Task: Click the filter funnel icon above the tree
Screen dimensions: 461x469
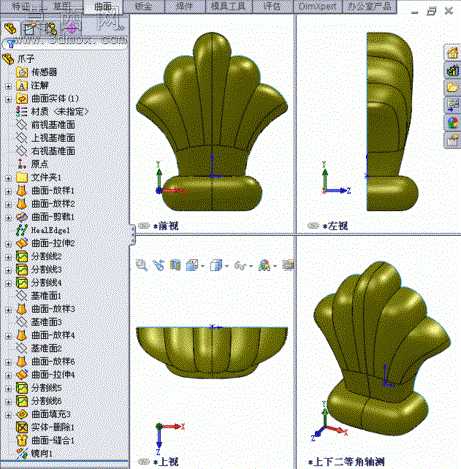Action: pyautogui.click(x=10, y=44)
